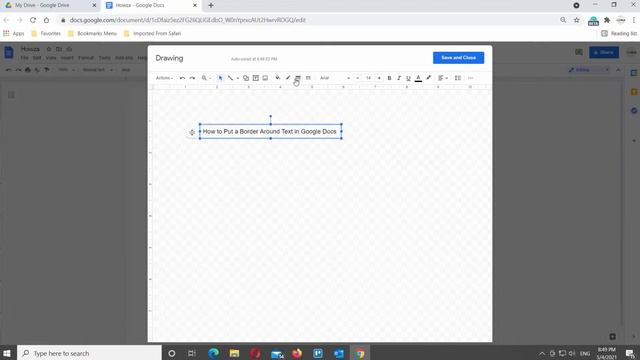Launch Firefox from taskbar
Image resolution: width=640 pixels, height=360 pixels.
point(297,353)
